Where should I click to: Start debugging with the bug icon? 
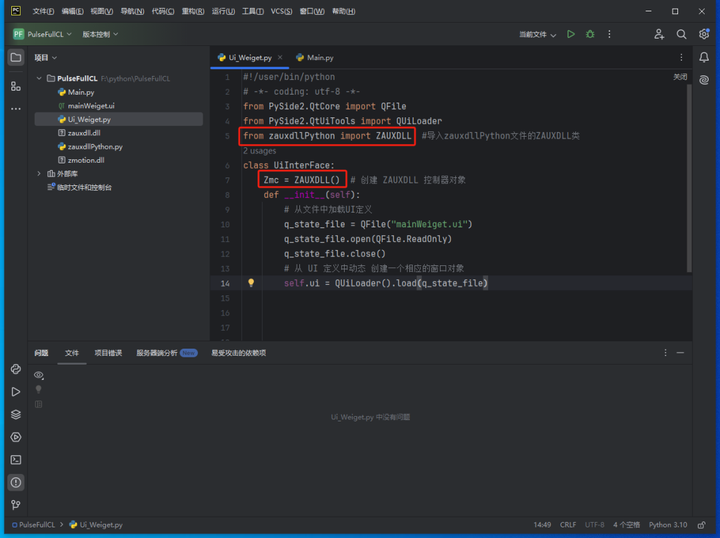coord(590,34)
